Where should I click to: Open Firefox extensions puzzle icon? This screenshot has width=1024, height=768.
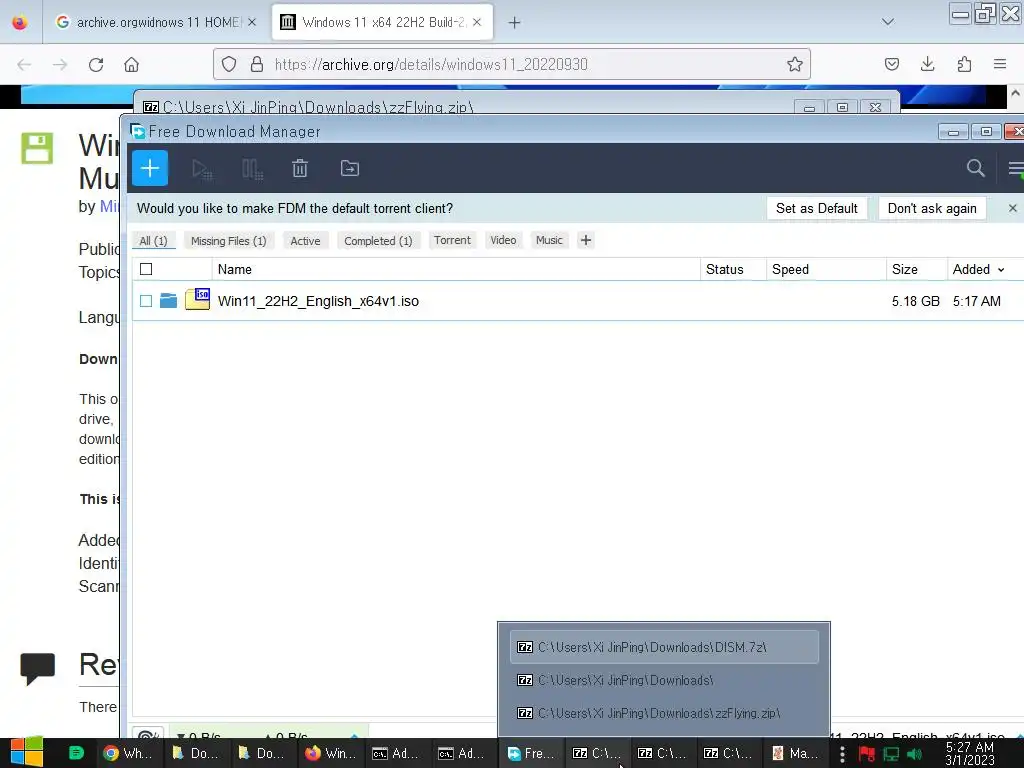coord(964,64)
